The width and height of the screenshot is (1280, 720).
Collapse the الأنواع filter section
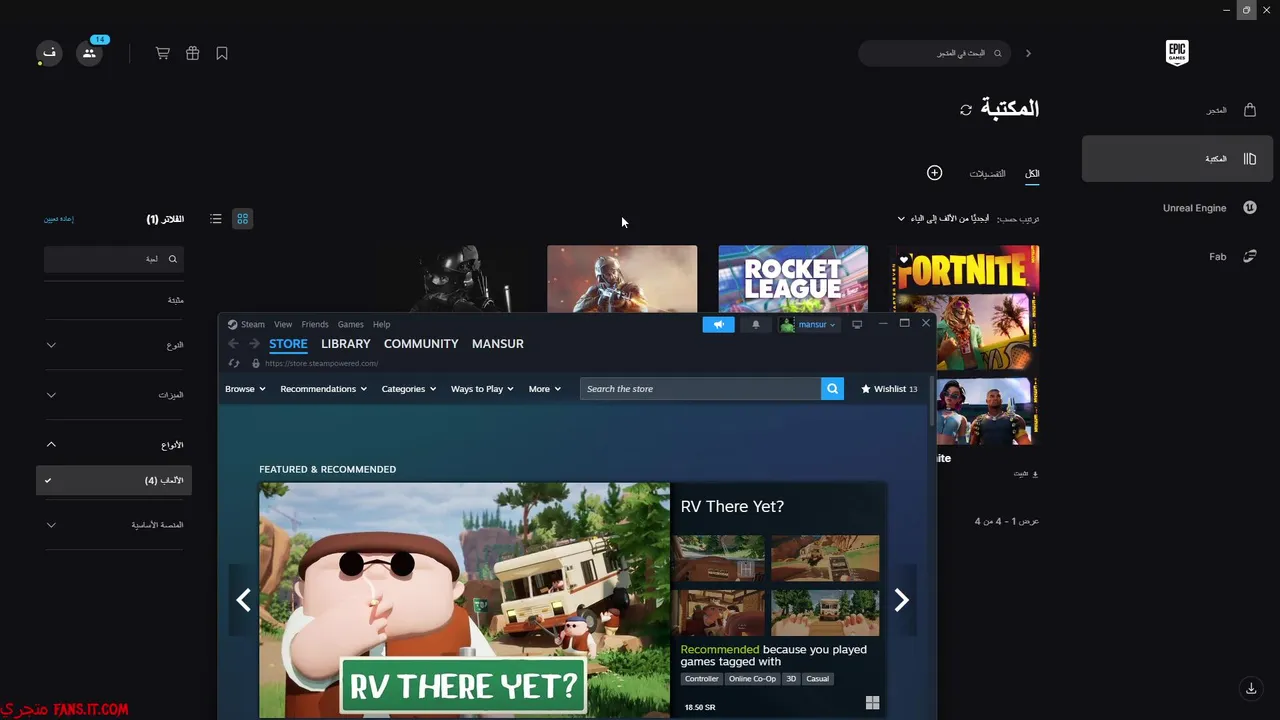[x=114, y=444]
